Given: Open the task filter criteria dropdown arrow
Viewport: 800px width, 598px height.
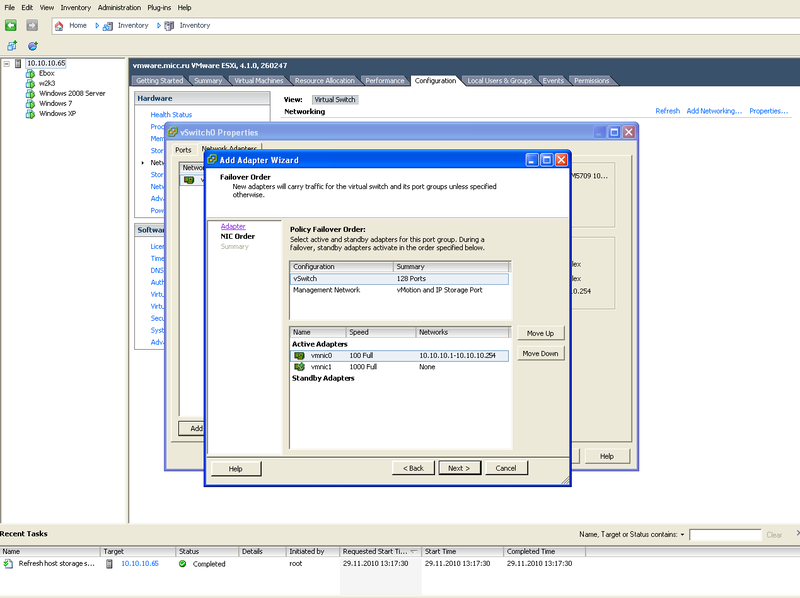Looking at the screenshot, I should [682, 535].
